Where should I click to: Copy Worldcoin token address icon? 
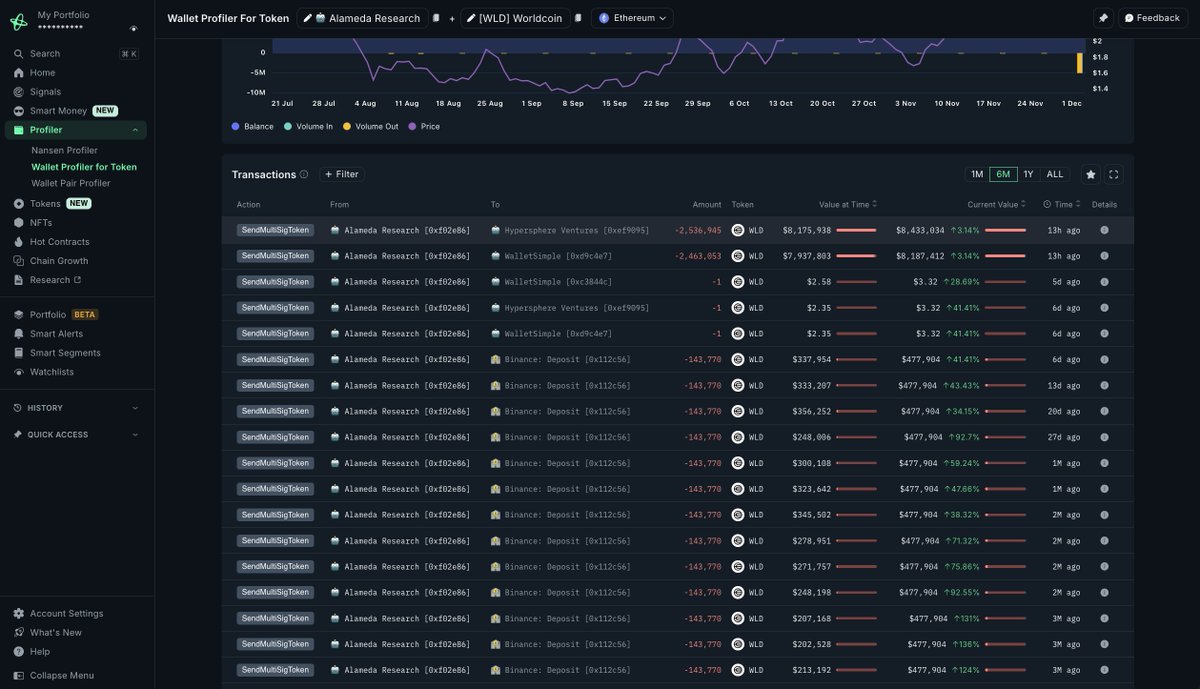pos(578,18)
